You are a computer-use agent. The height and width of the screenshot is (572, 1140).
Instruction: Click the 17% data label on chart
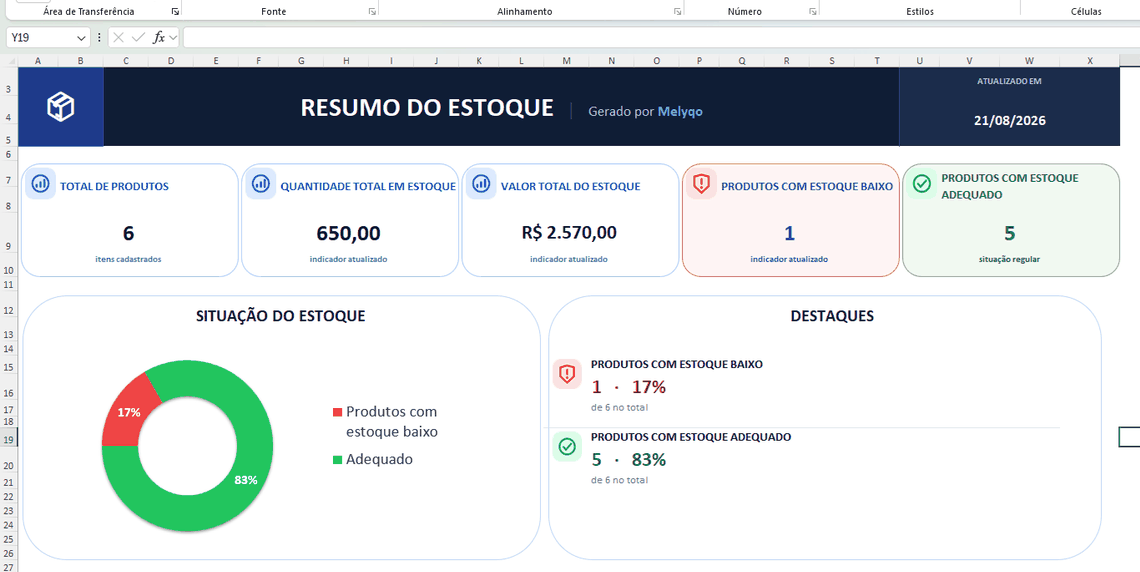[x=129, y=412]
